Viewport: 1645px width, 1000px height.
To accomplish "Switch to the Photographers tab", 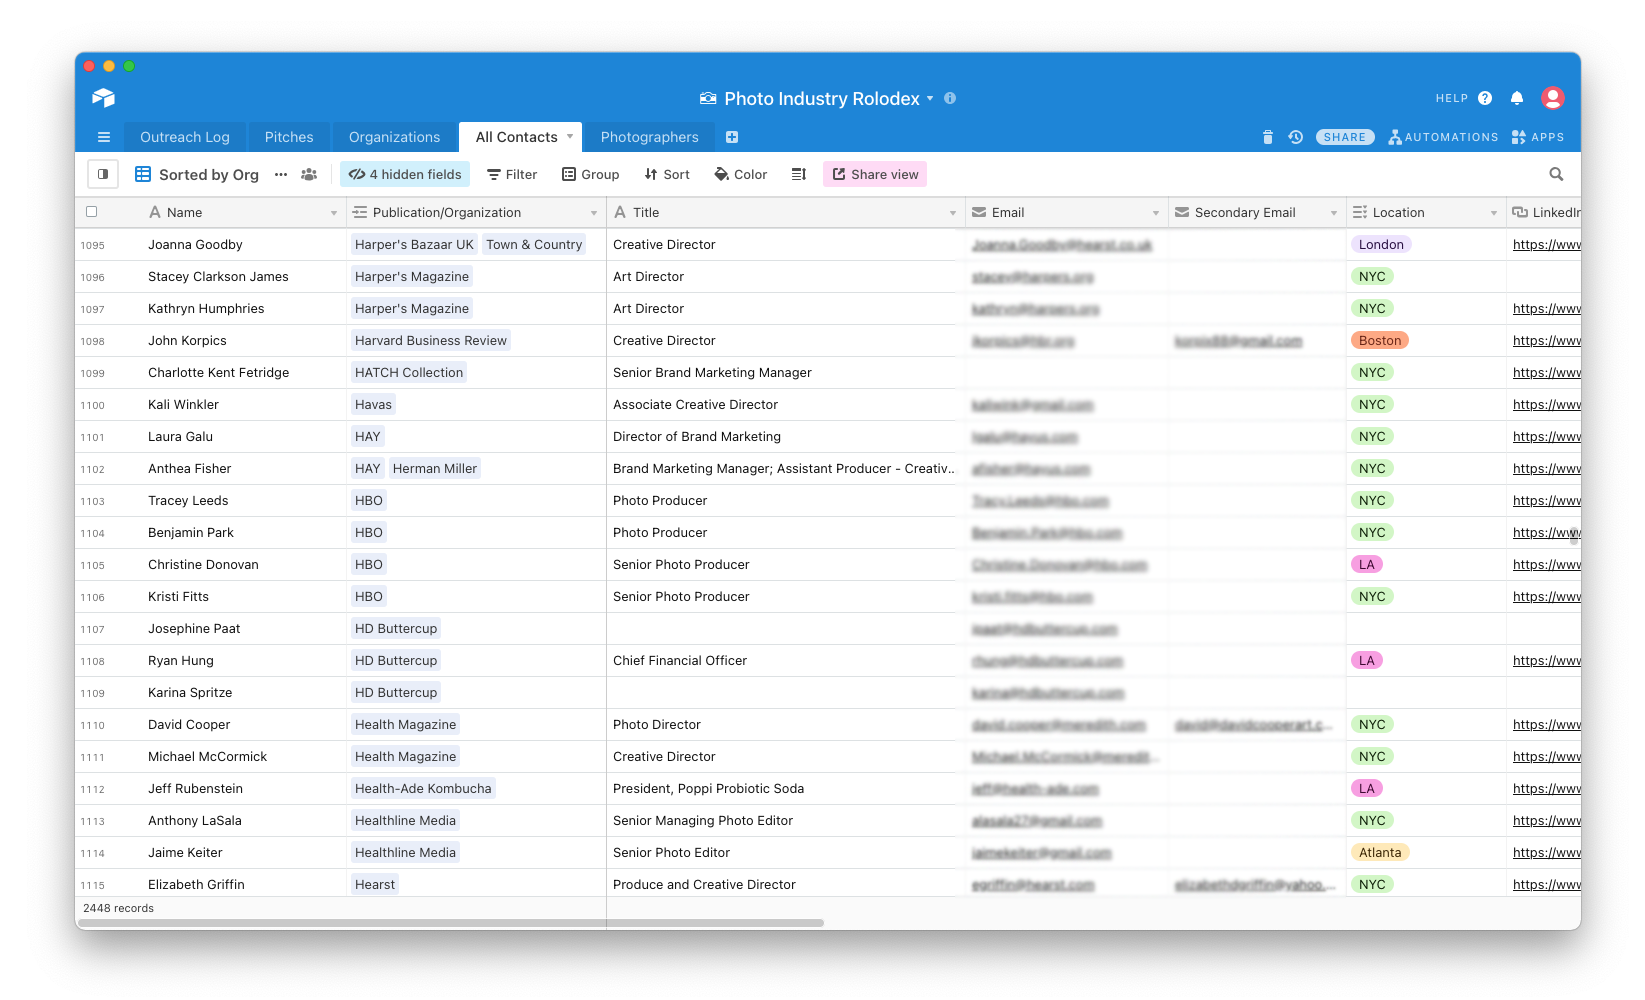I will click(650, 137).
